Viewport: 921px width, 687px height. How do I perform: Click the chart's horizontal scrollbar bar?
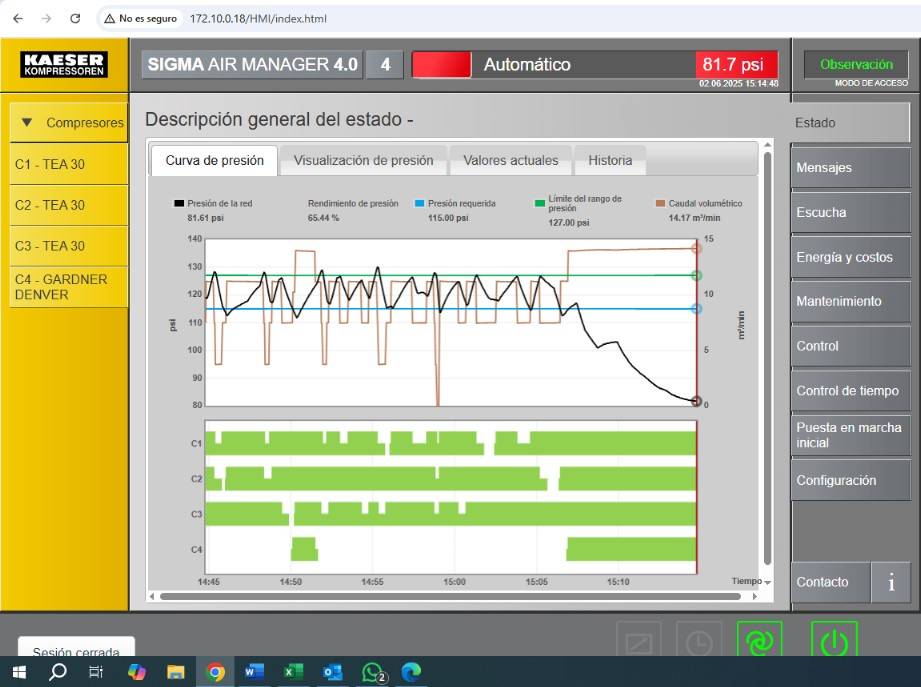click(450, 597)
